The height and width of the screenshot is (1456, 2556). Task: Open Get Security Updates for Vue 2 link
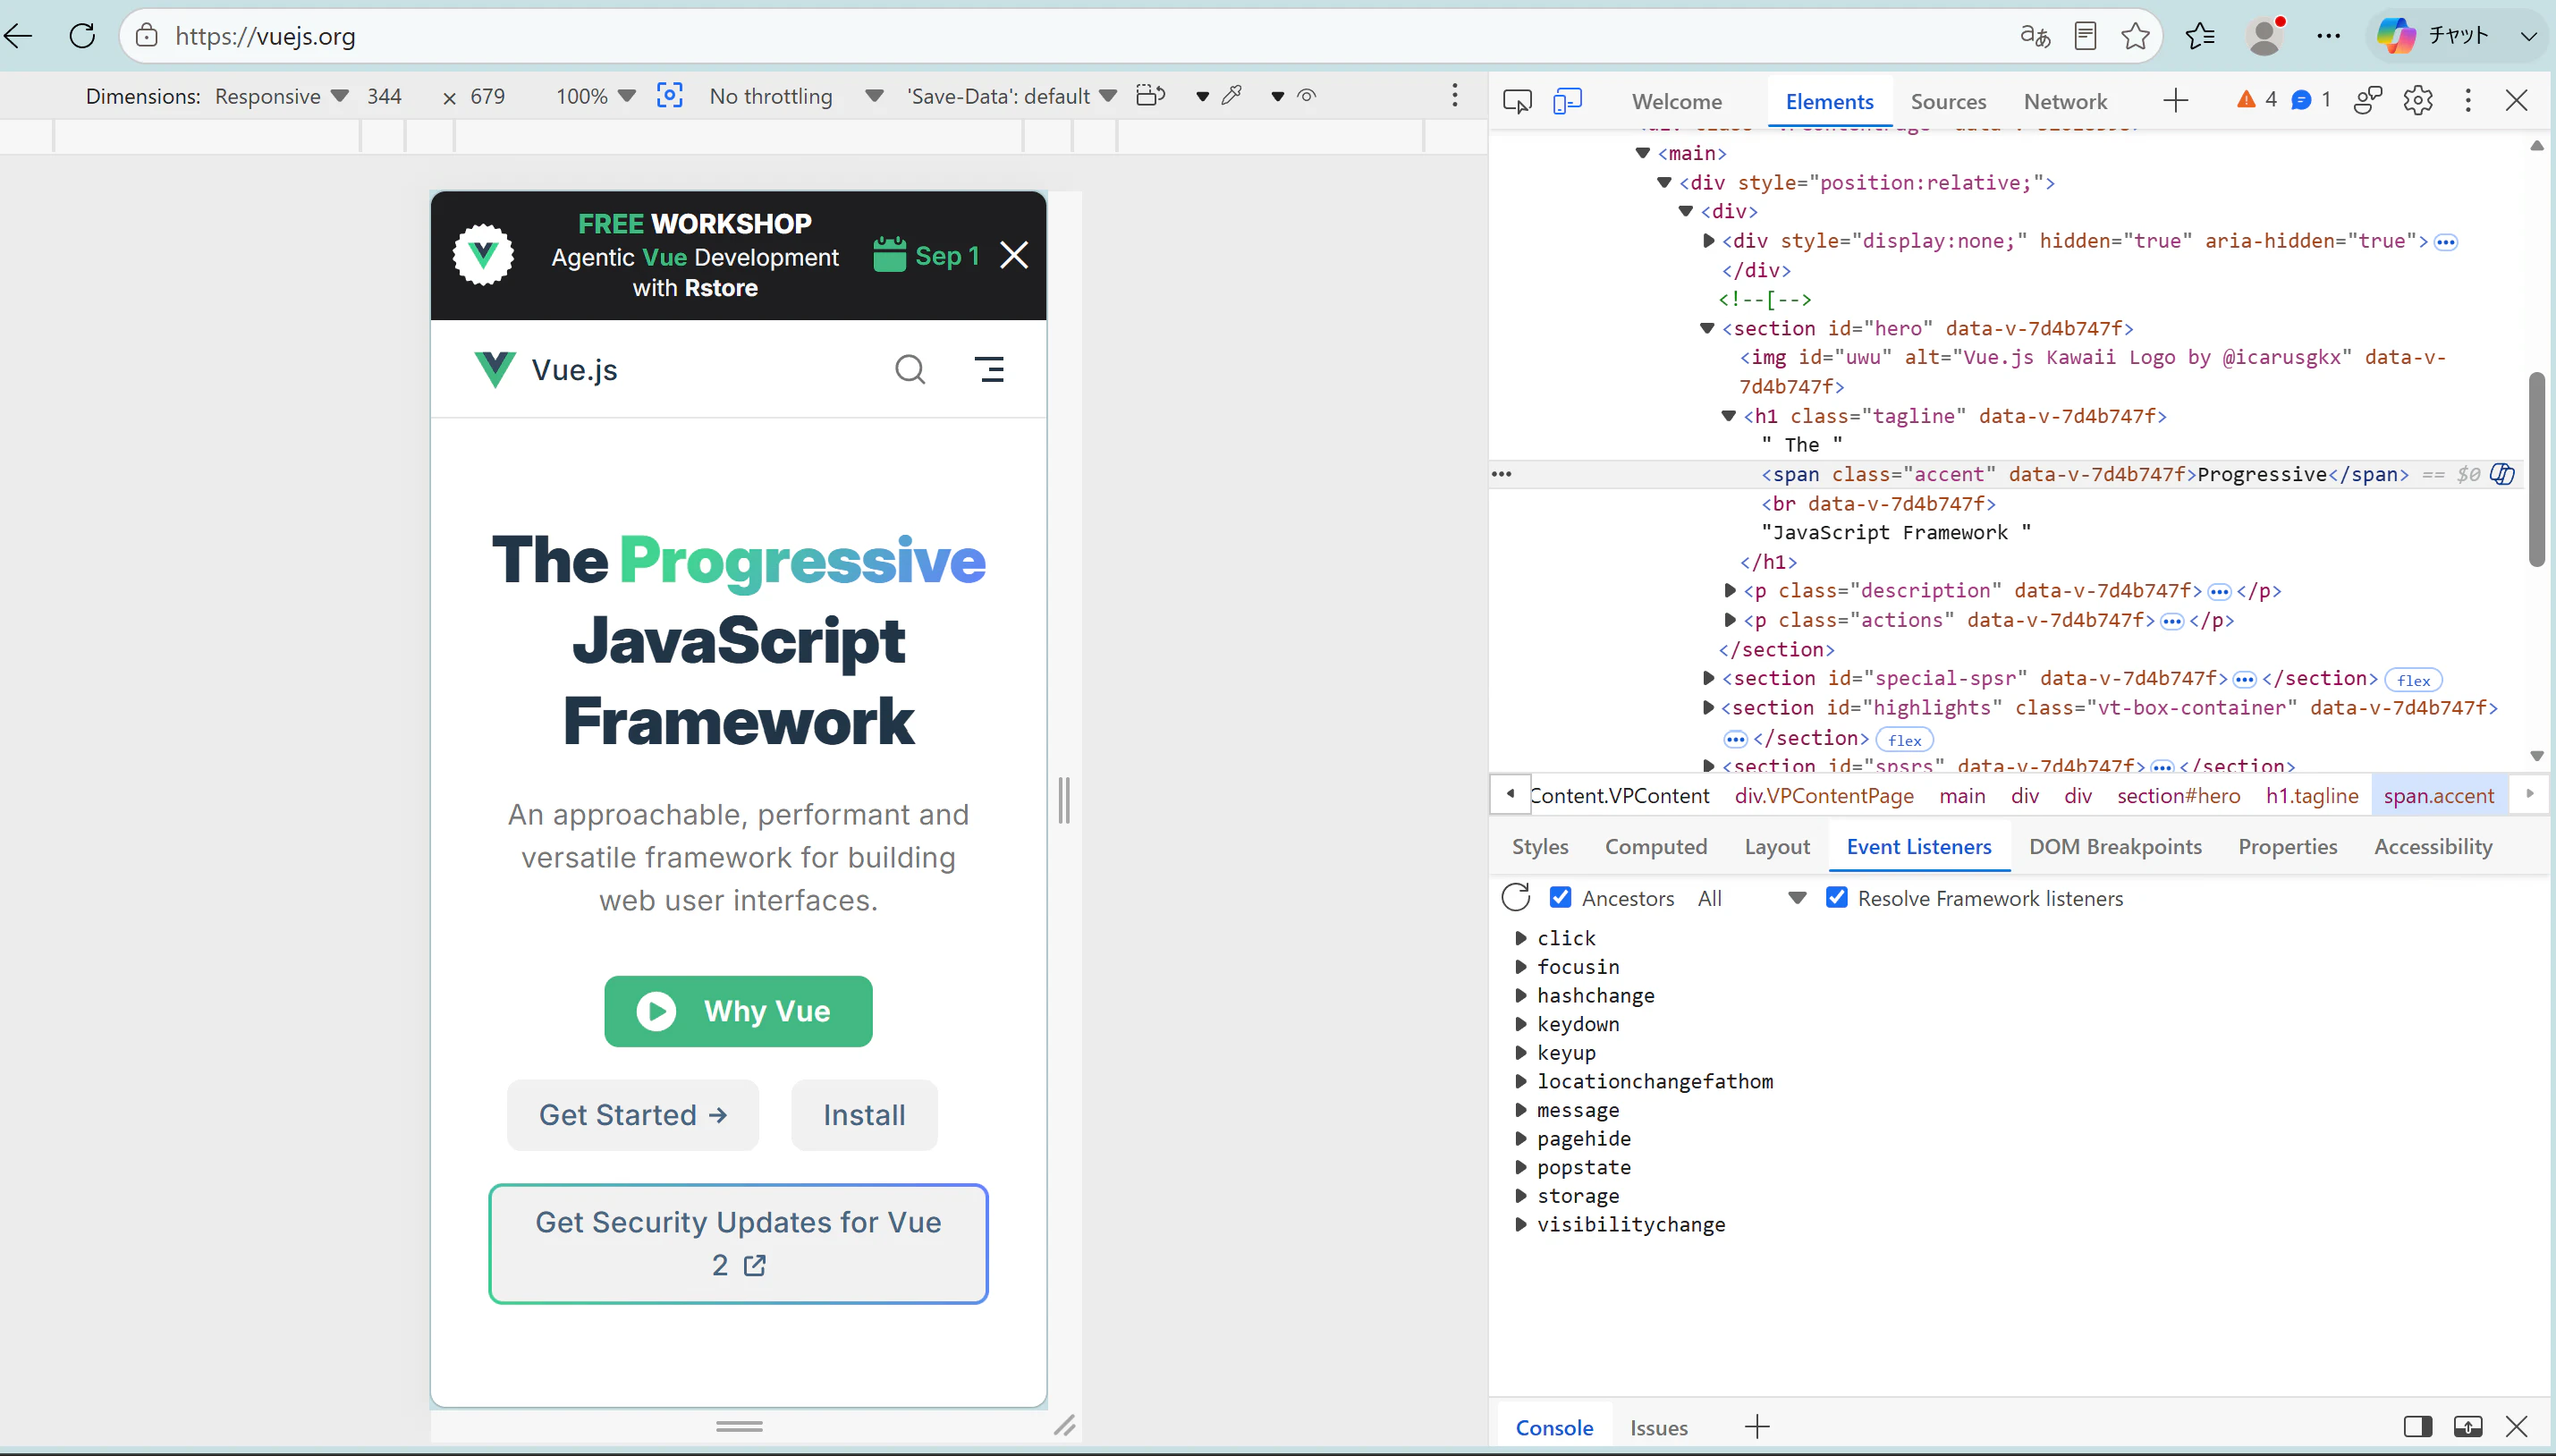pos(738,1243)
